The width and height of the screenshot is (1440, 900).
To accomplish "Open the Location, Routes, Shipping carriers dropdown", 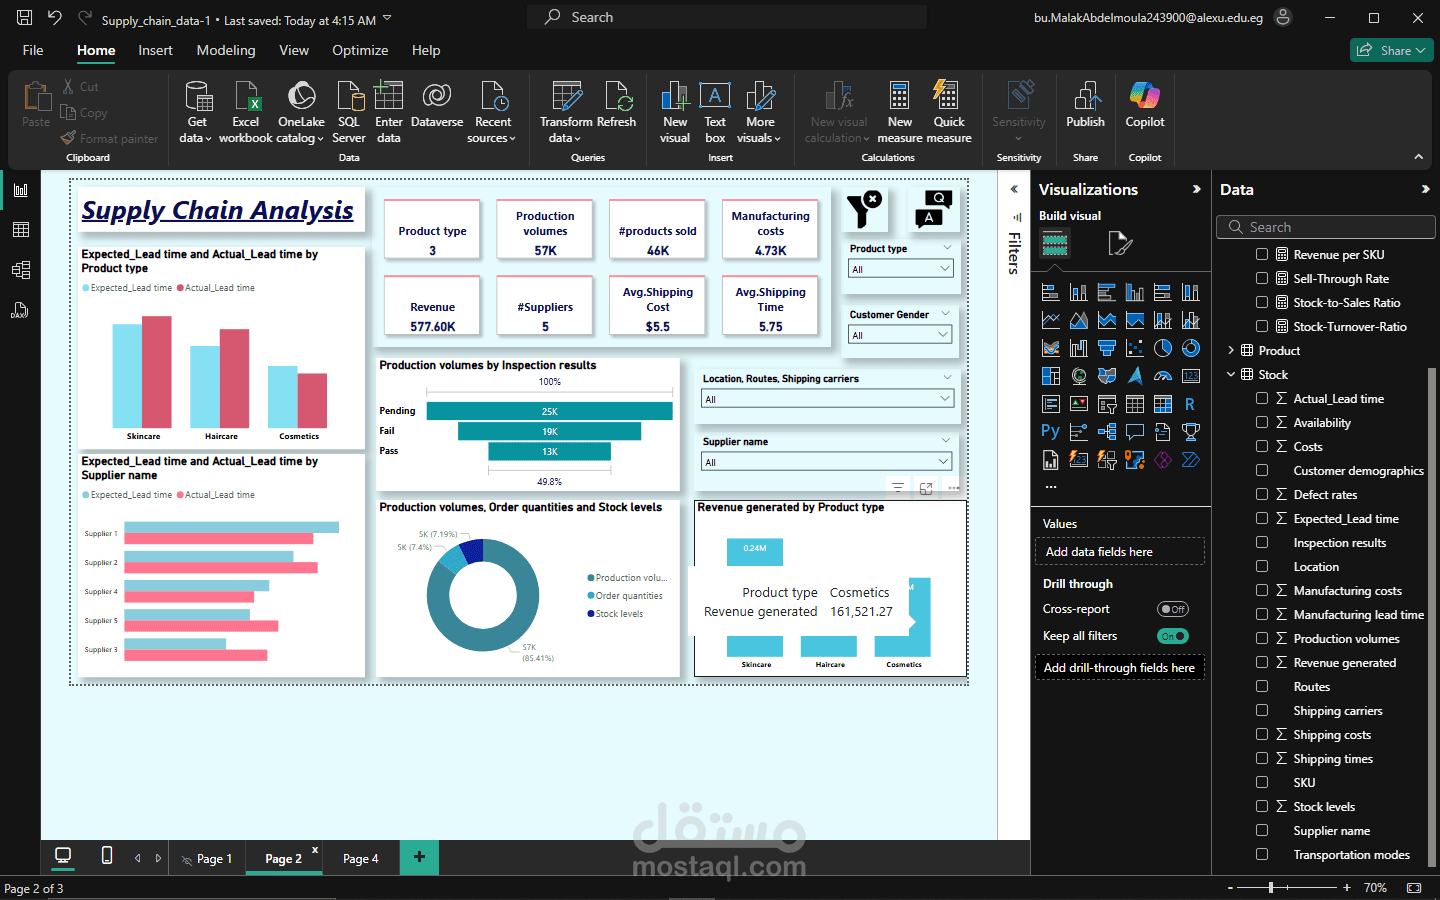I will pyautogui.click(x=828, y=399).
